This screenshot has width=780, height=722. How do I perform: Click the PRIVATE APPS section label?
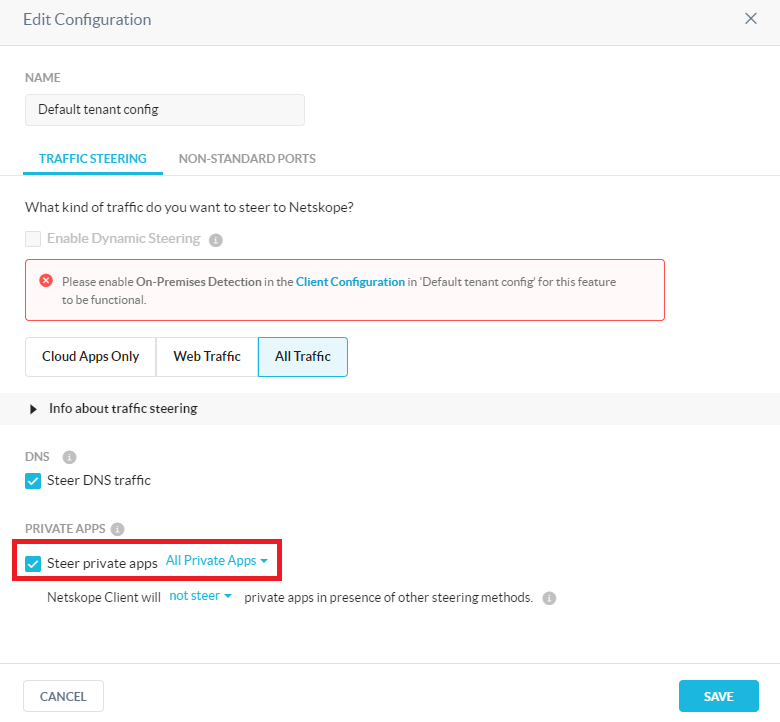[65, 529]
